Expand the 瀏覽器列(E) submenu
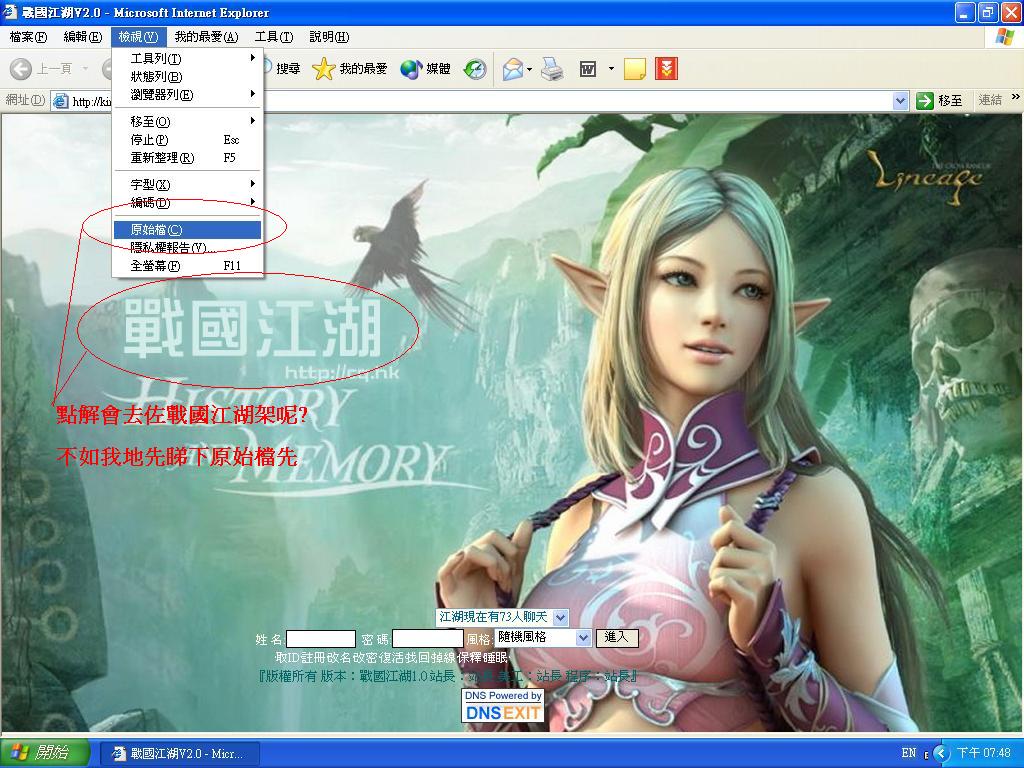The width and height of the screenshot is (1024, 768). click(x=187, y=95)
